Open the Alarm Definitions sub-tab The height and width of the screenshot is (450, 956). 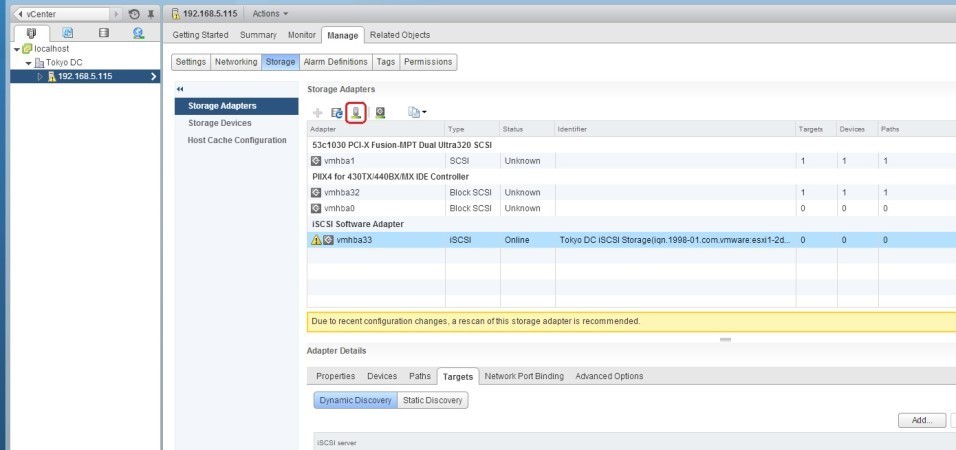[x=335, y=62]
